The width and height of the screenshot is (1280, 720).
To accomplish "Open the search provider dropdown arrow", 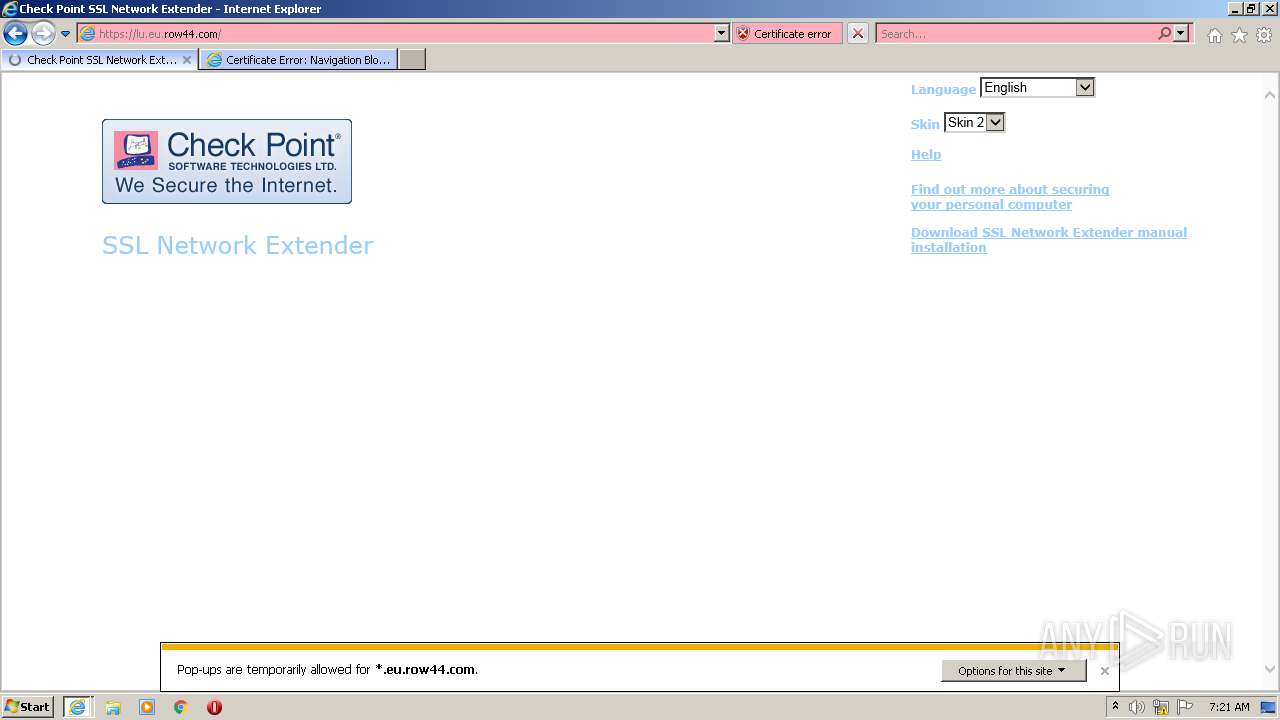I will click(1181, 33).
